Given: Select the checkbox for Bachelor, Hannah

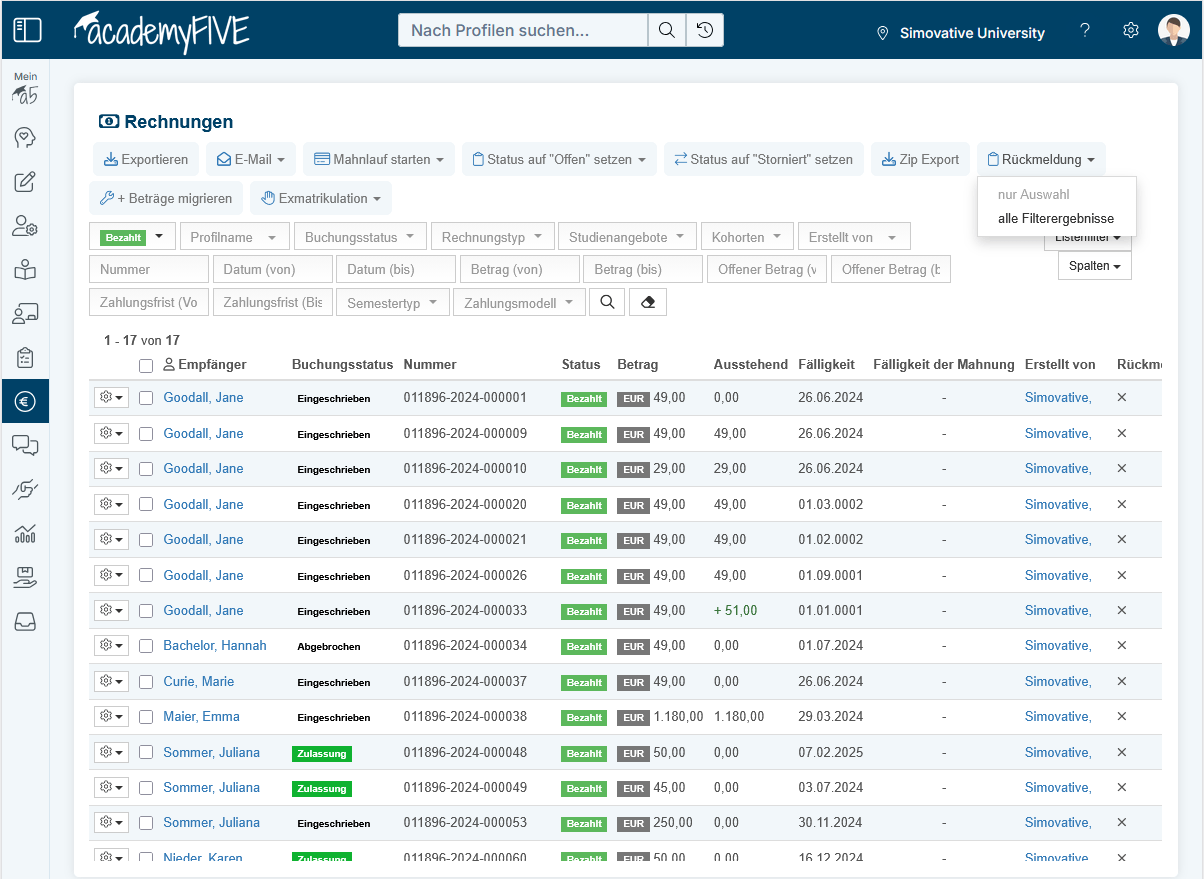Looking at the screenshot, I should pyautogui.click(x=146, y=646).
